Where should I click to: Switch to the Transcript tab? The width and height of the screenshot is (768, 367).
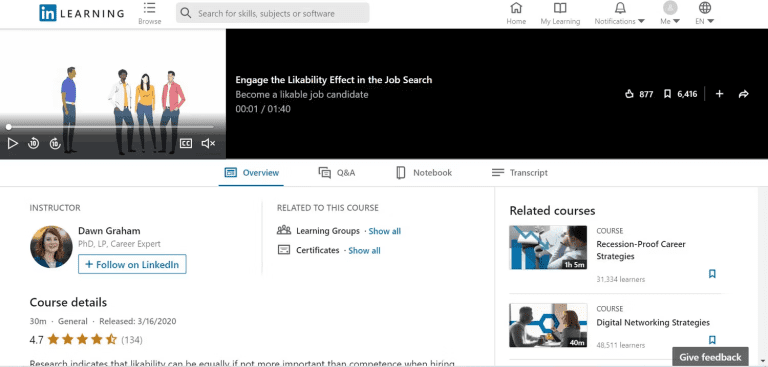coord(520,172)
